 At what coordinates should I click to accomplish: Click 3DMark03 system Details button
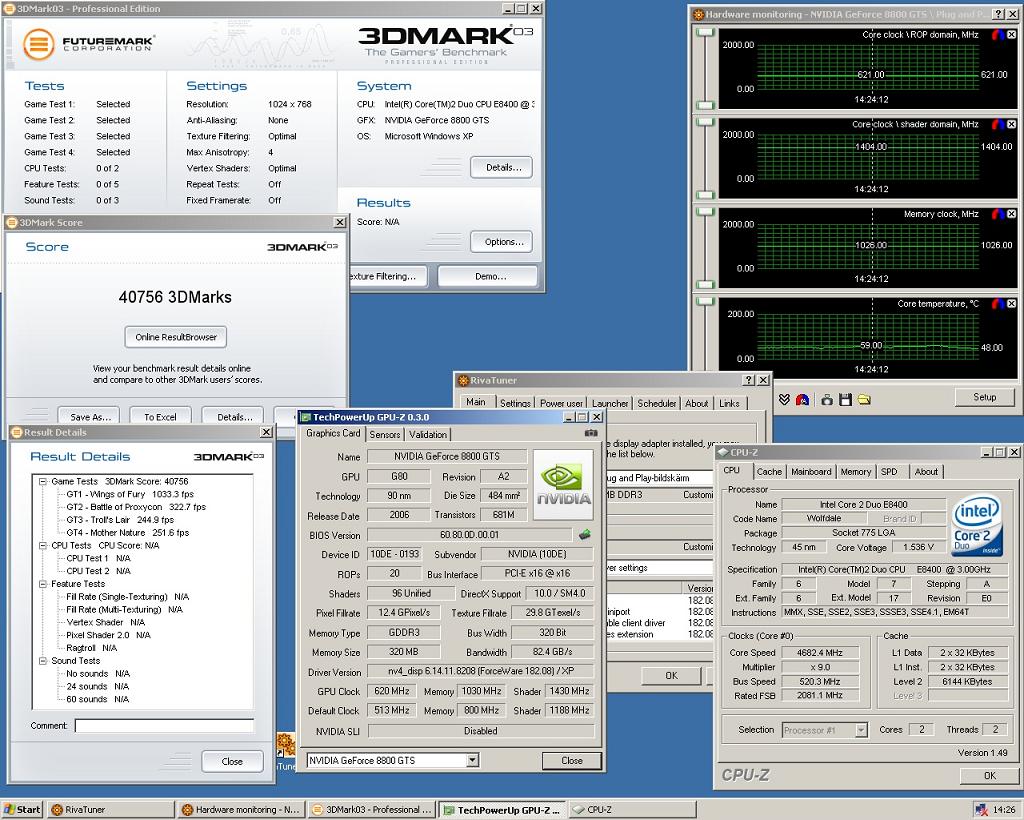pyautogui.click(x=502, y=167)
